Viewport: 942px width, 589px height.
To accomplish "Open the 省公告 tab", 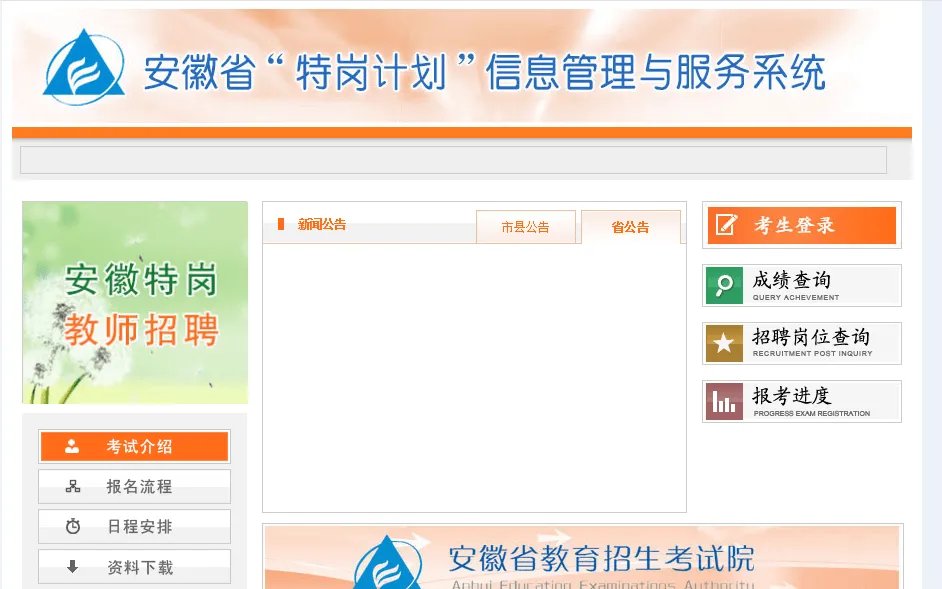I will click(x=629, y=226).
